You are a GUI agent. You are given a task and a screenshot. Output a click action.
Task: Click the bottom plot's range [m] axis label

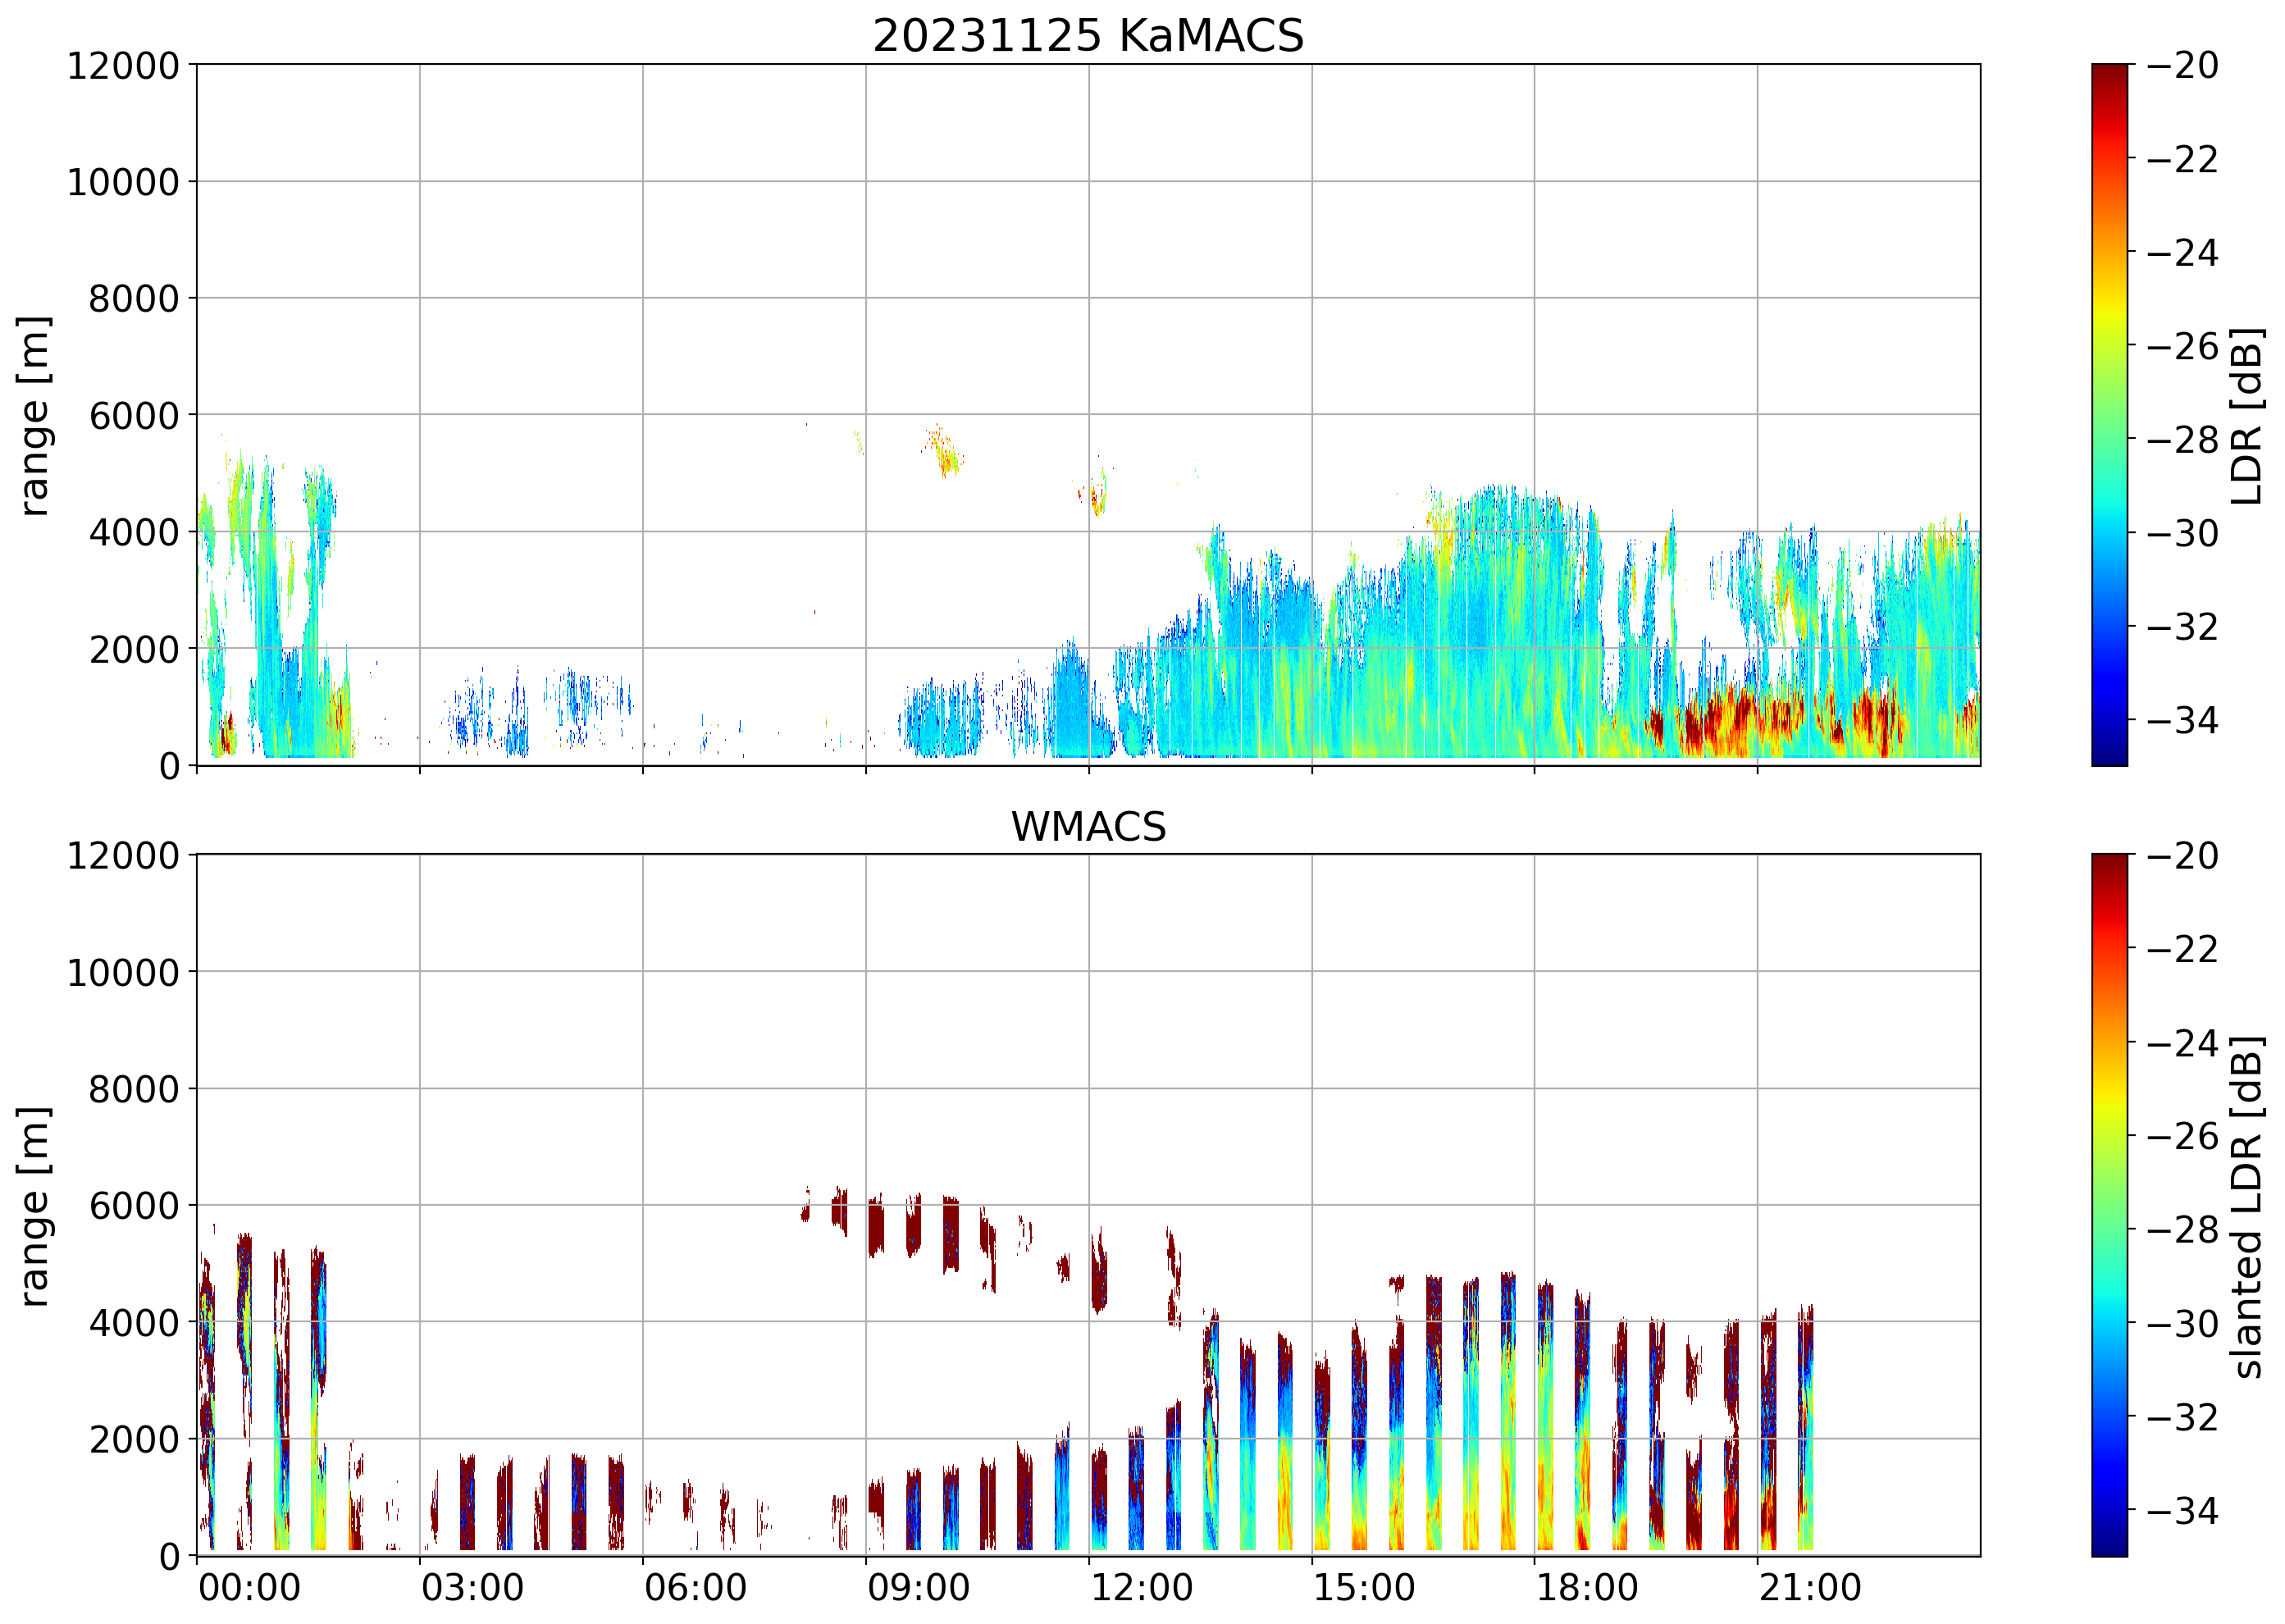point(34,1206)
